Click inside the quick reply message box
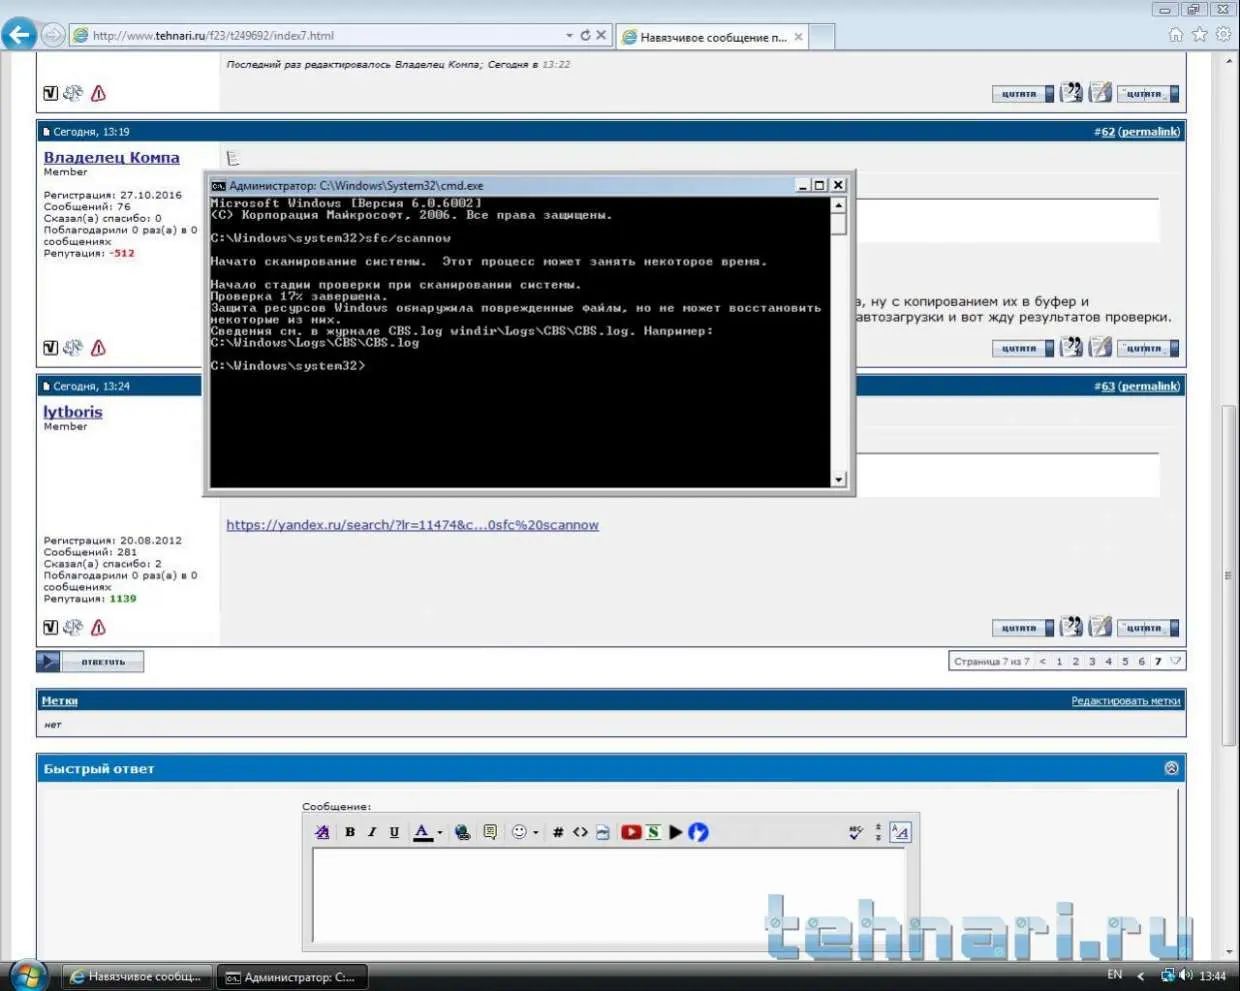Image resolution: width=1240 pixels, height=991 pixels. [609, 895]
